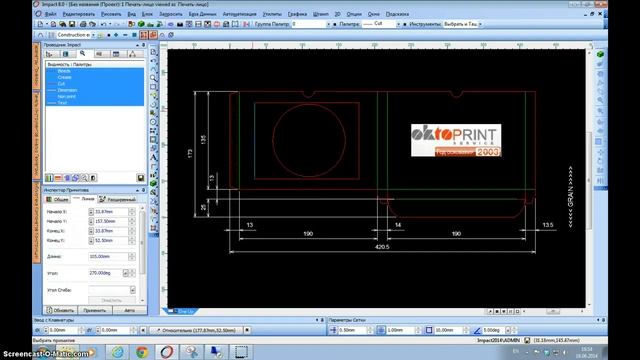Toggle the lock beside the dY input field

point(98,330)
